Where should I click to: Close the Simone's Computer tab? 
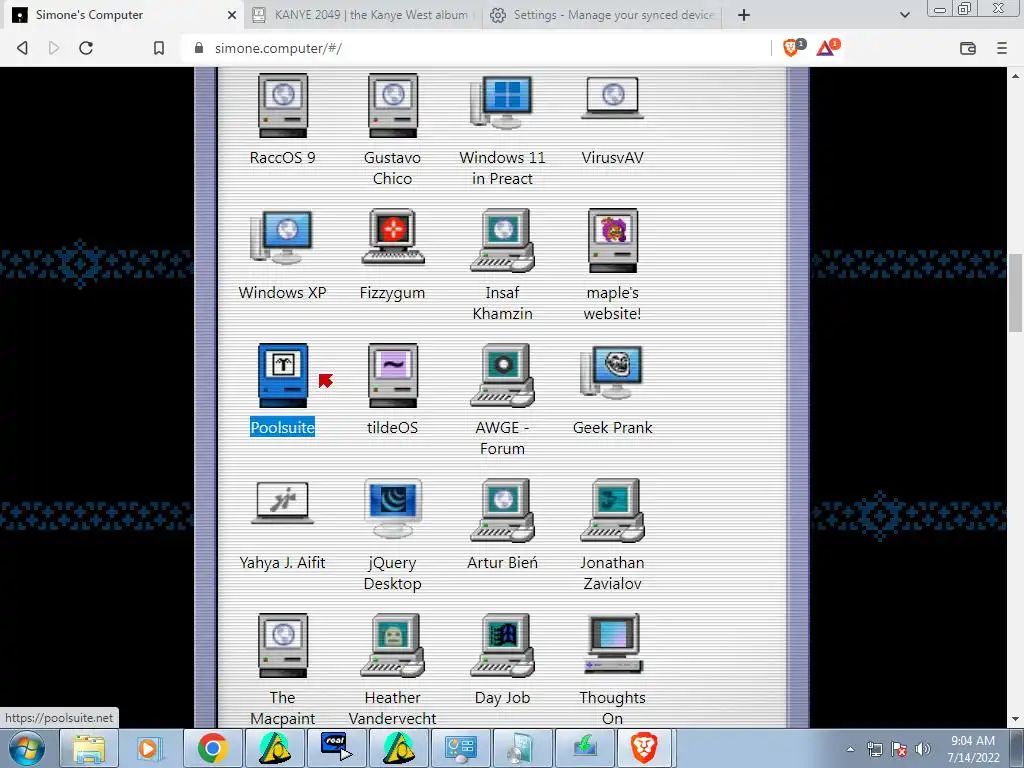coord(231,15)
